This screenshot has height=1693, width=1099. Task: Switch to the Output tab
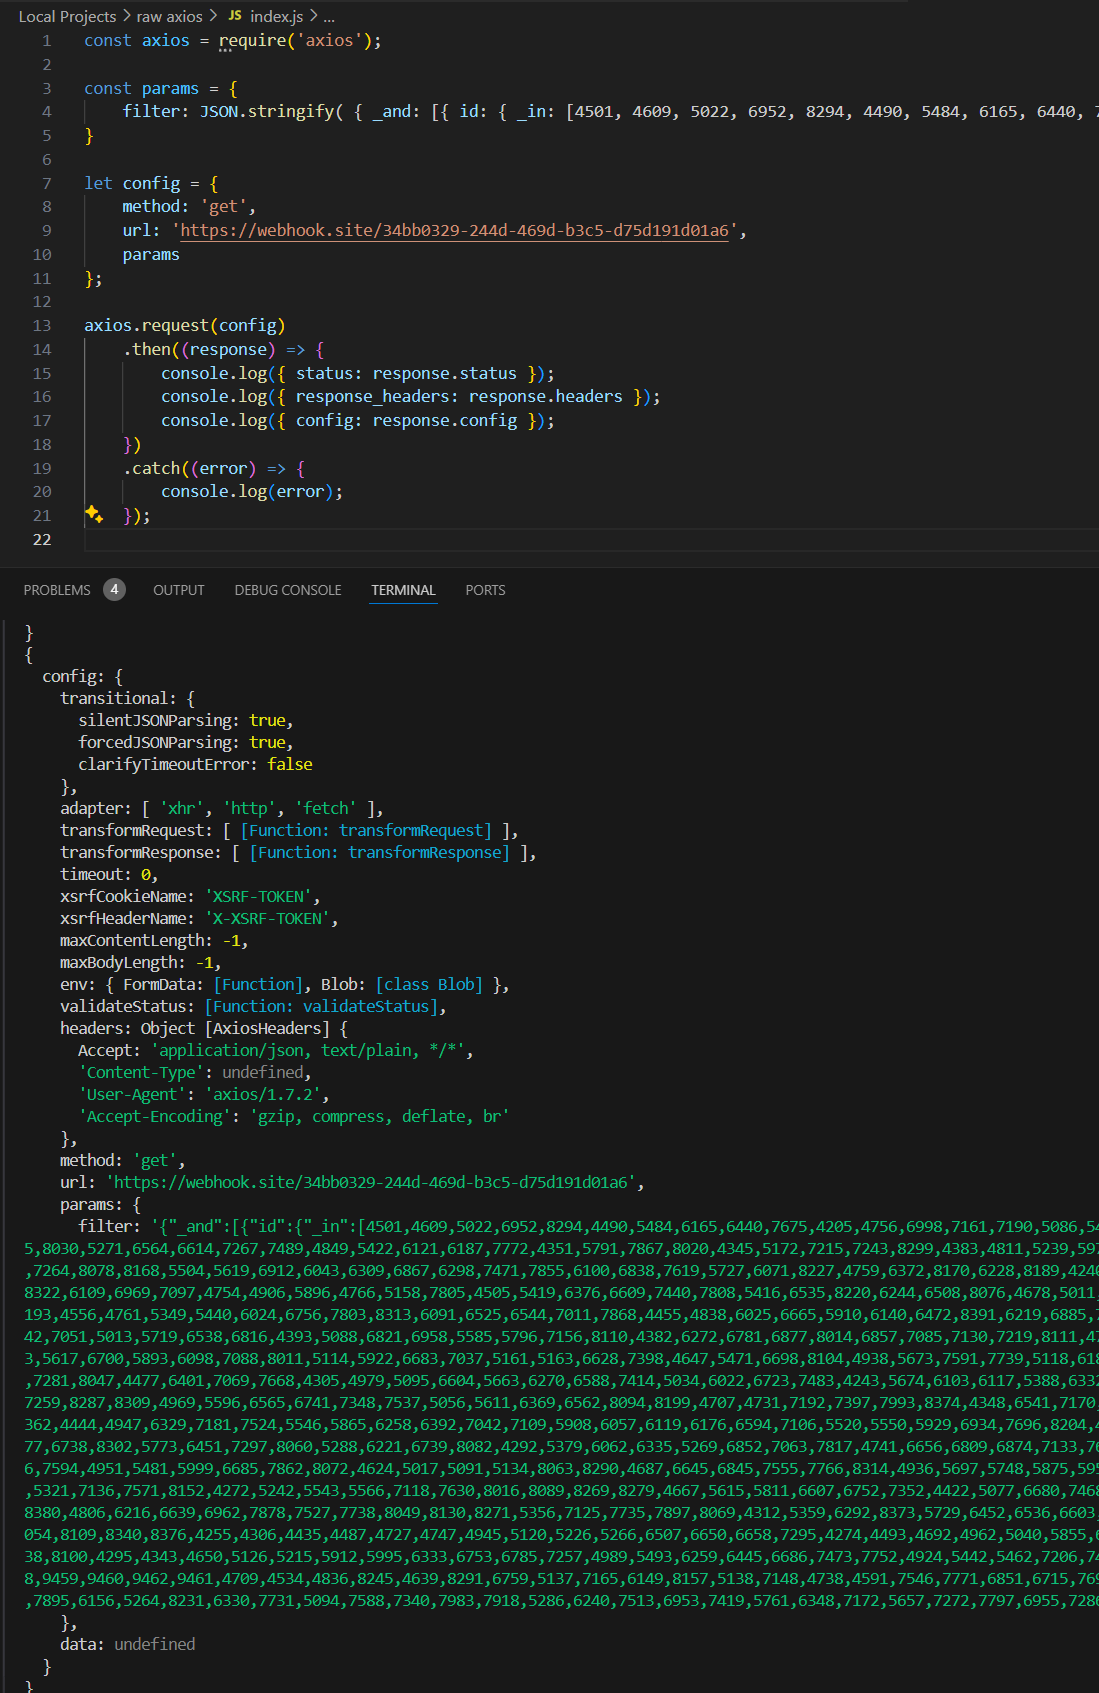[x=178, y=590]
